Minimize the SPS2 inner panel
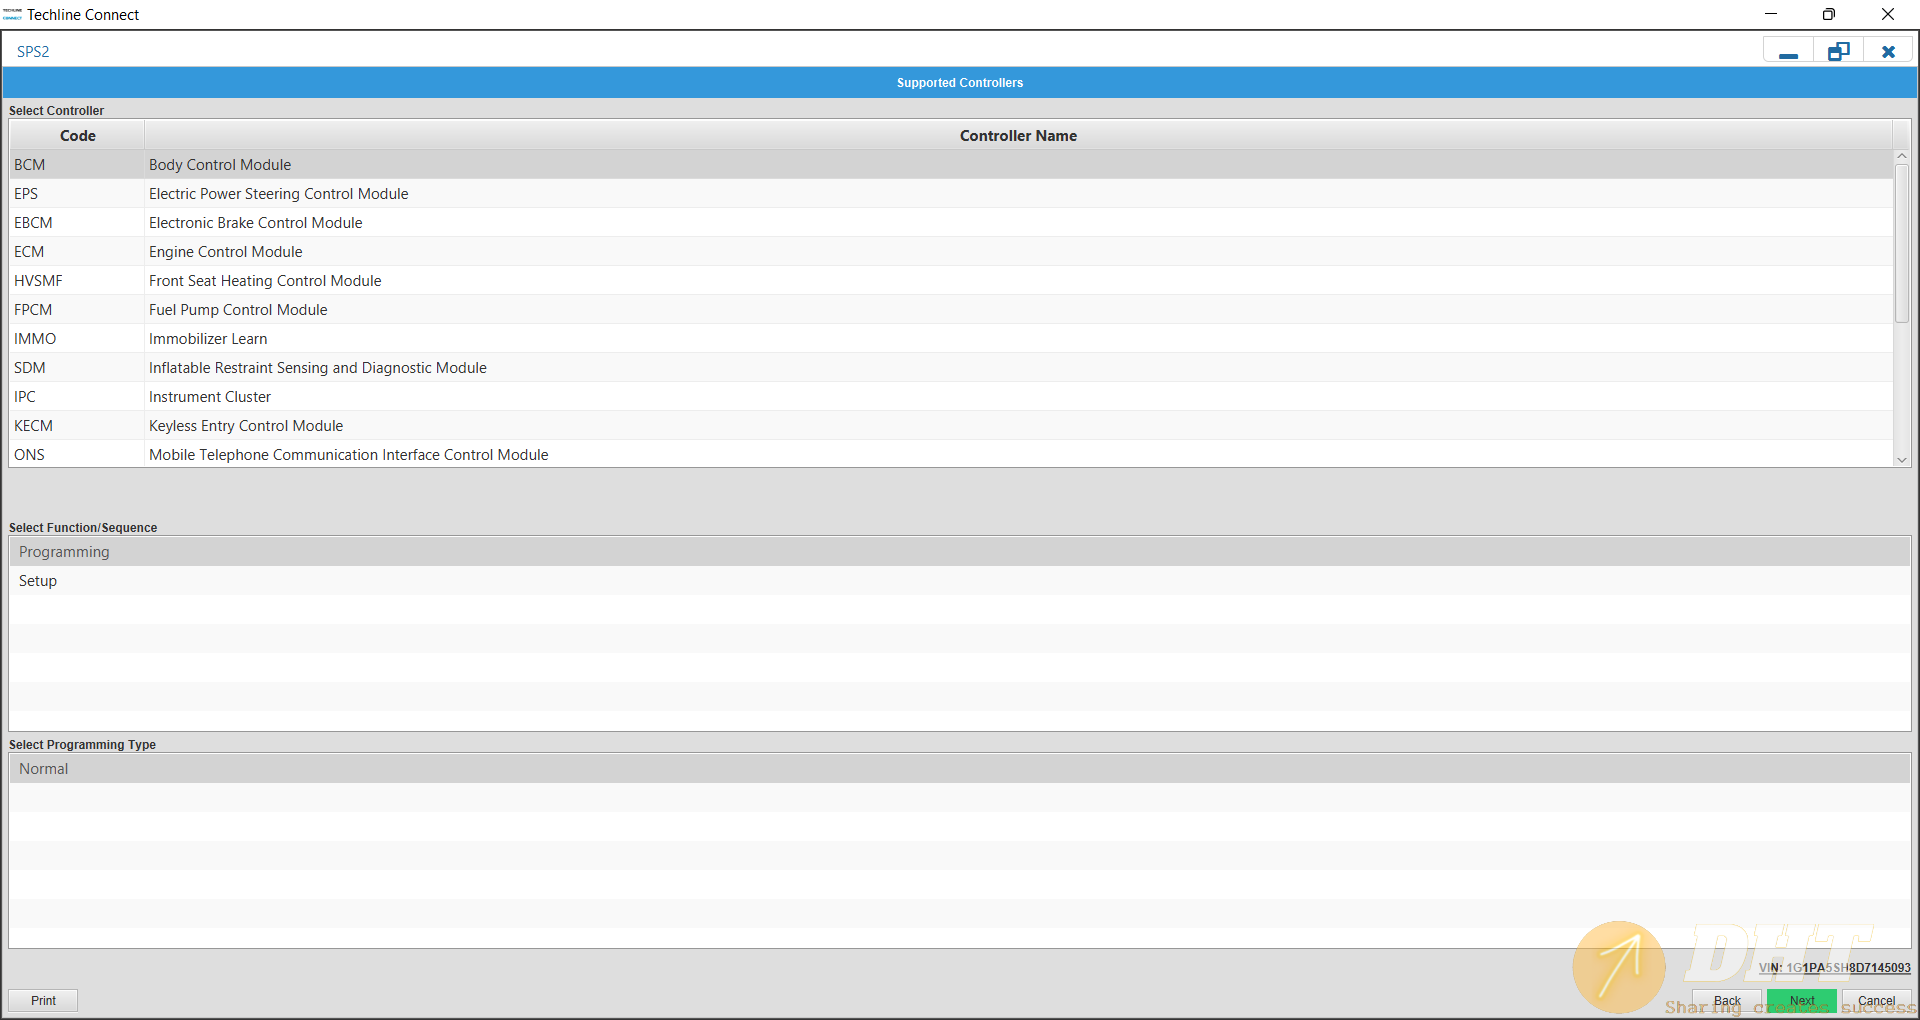 pos(1788,52)
